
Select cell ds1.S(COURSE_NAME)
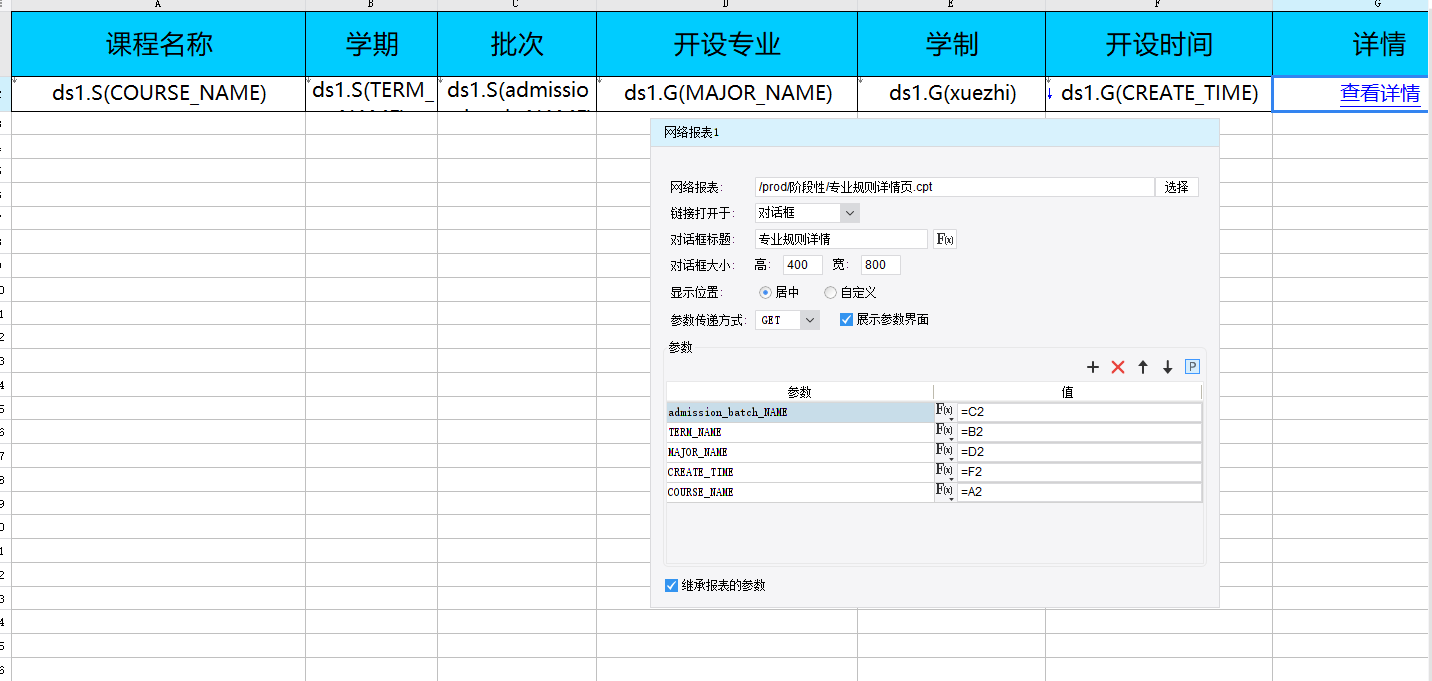click(x=159, y=94)
